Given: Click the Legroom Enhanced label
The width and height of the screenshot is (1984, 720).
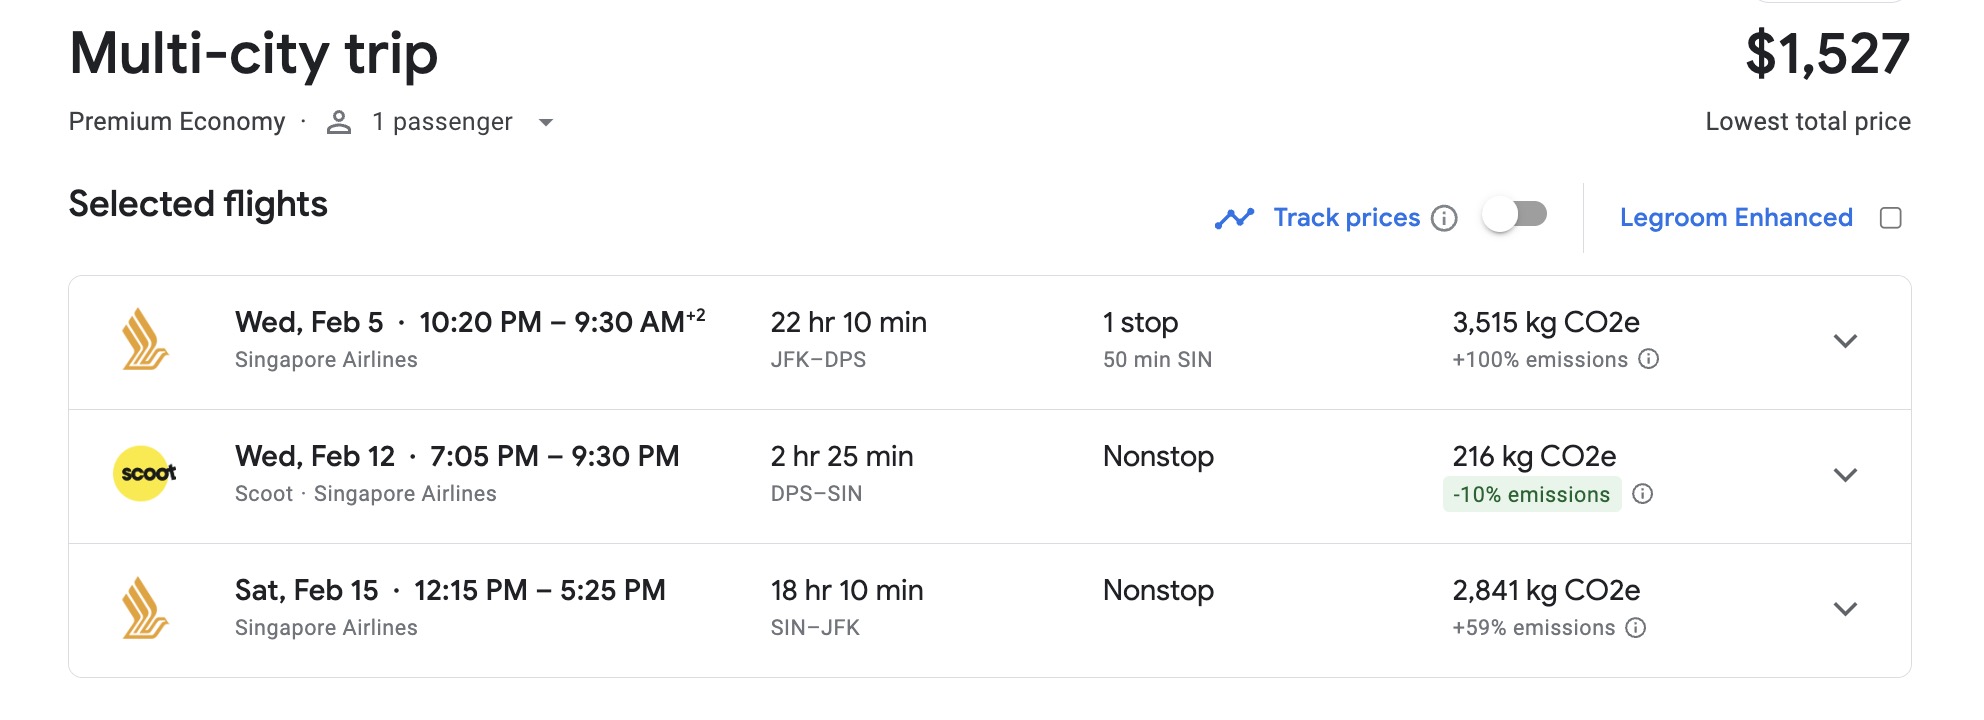Looking at the screenshot, I should 1737,217.
